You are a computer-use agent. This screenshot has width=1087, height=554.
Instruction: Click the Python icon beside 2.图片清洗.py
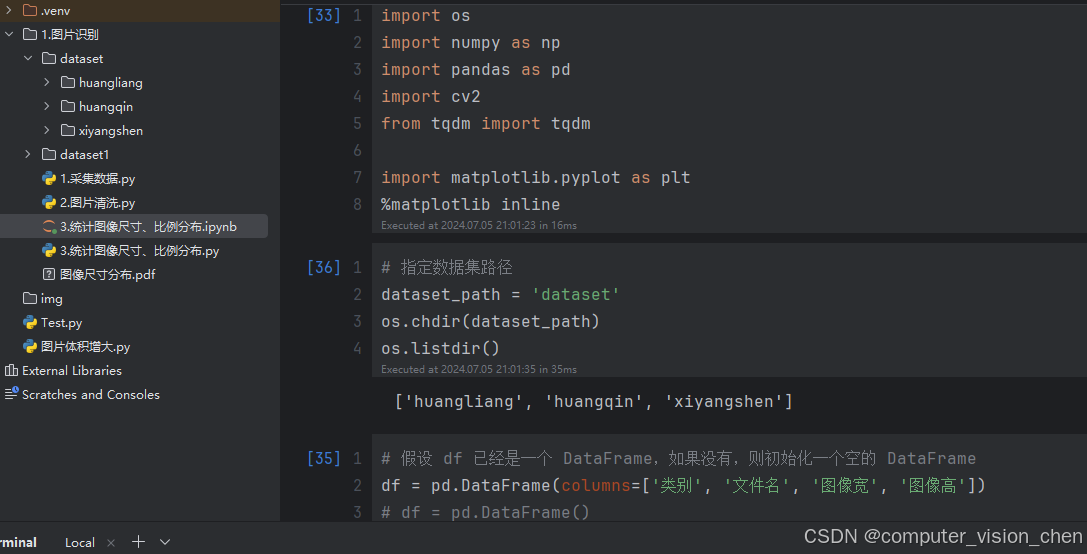48,203
